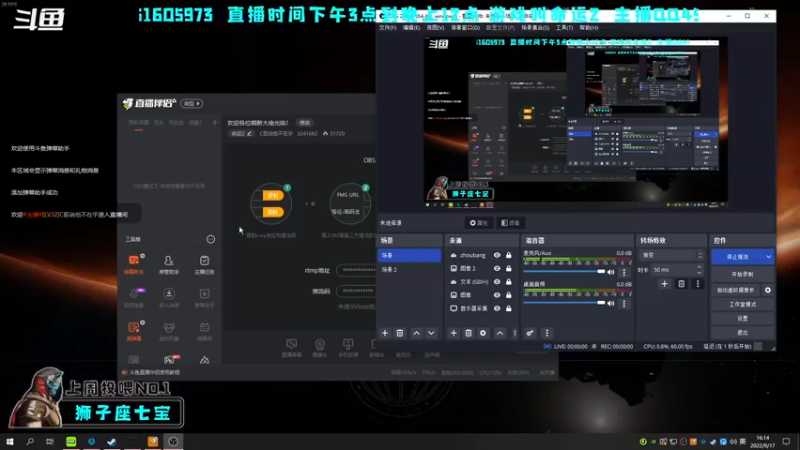This screenshot has height=450, width=800.
Task: Add a new scene with the plus icon
Action: coord(385,333)
